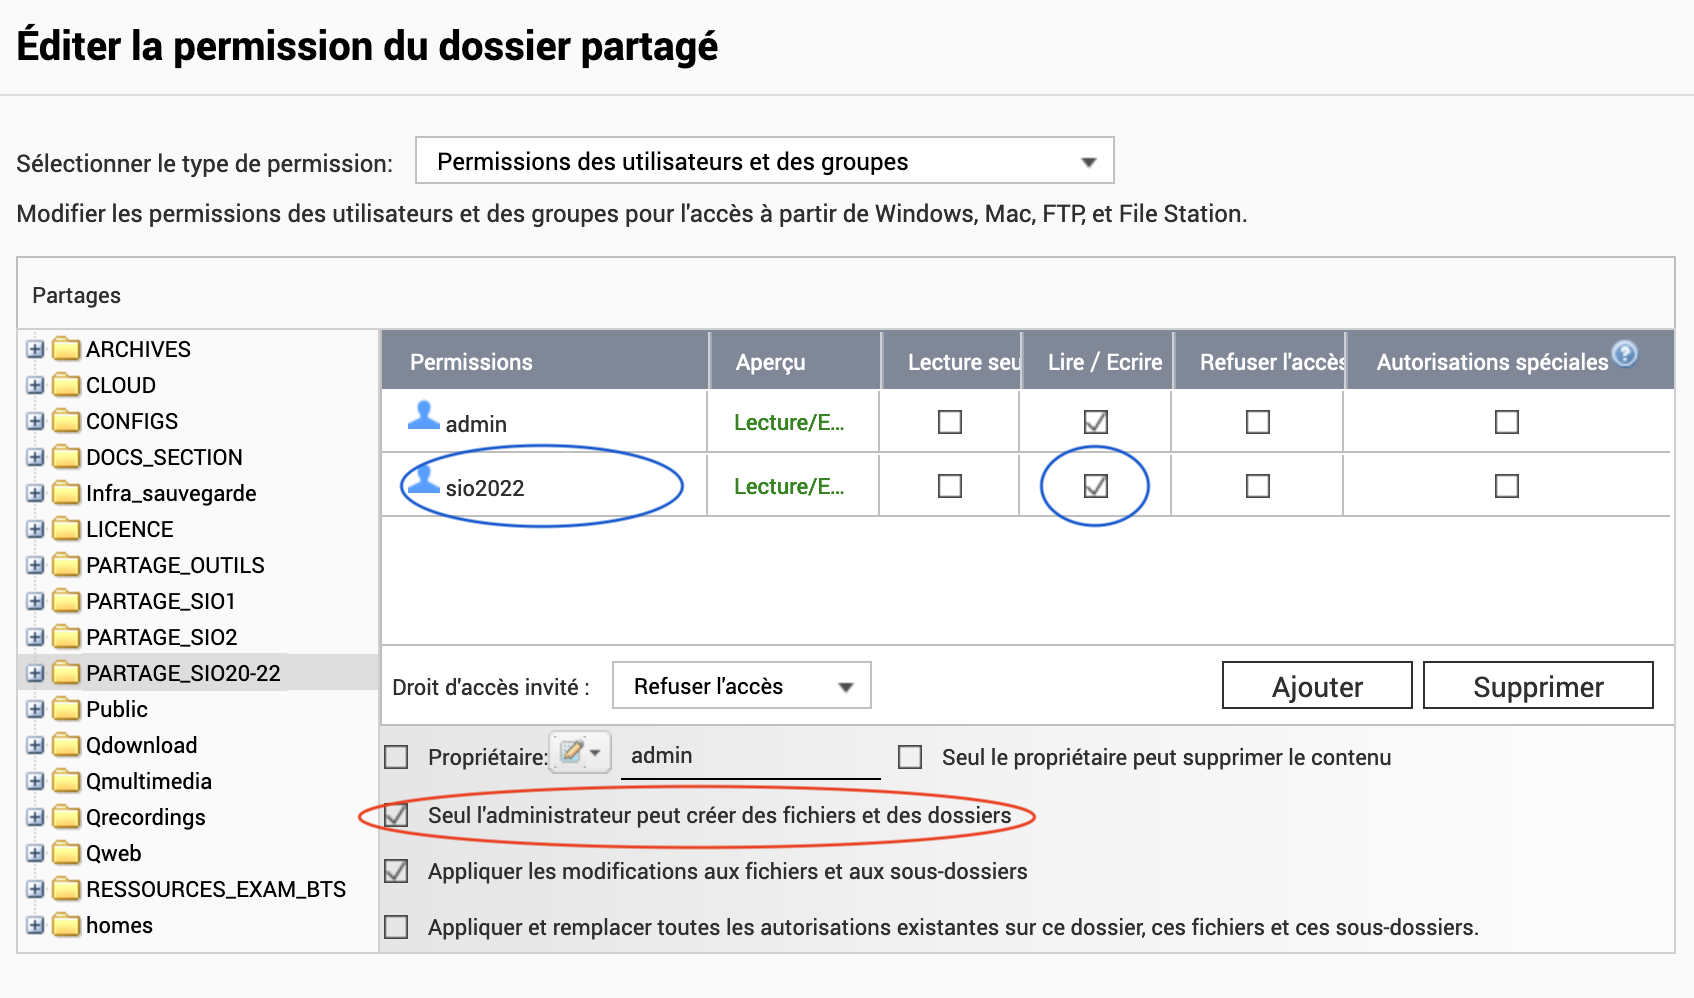This screenshot has width=1694, height=998.
Task: Select the PARTAGE_SIO1 shared folder
Action: pos(160,601)
